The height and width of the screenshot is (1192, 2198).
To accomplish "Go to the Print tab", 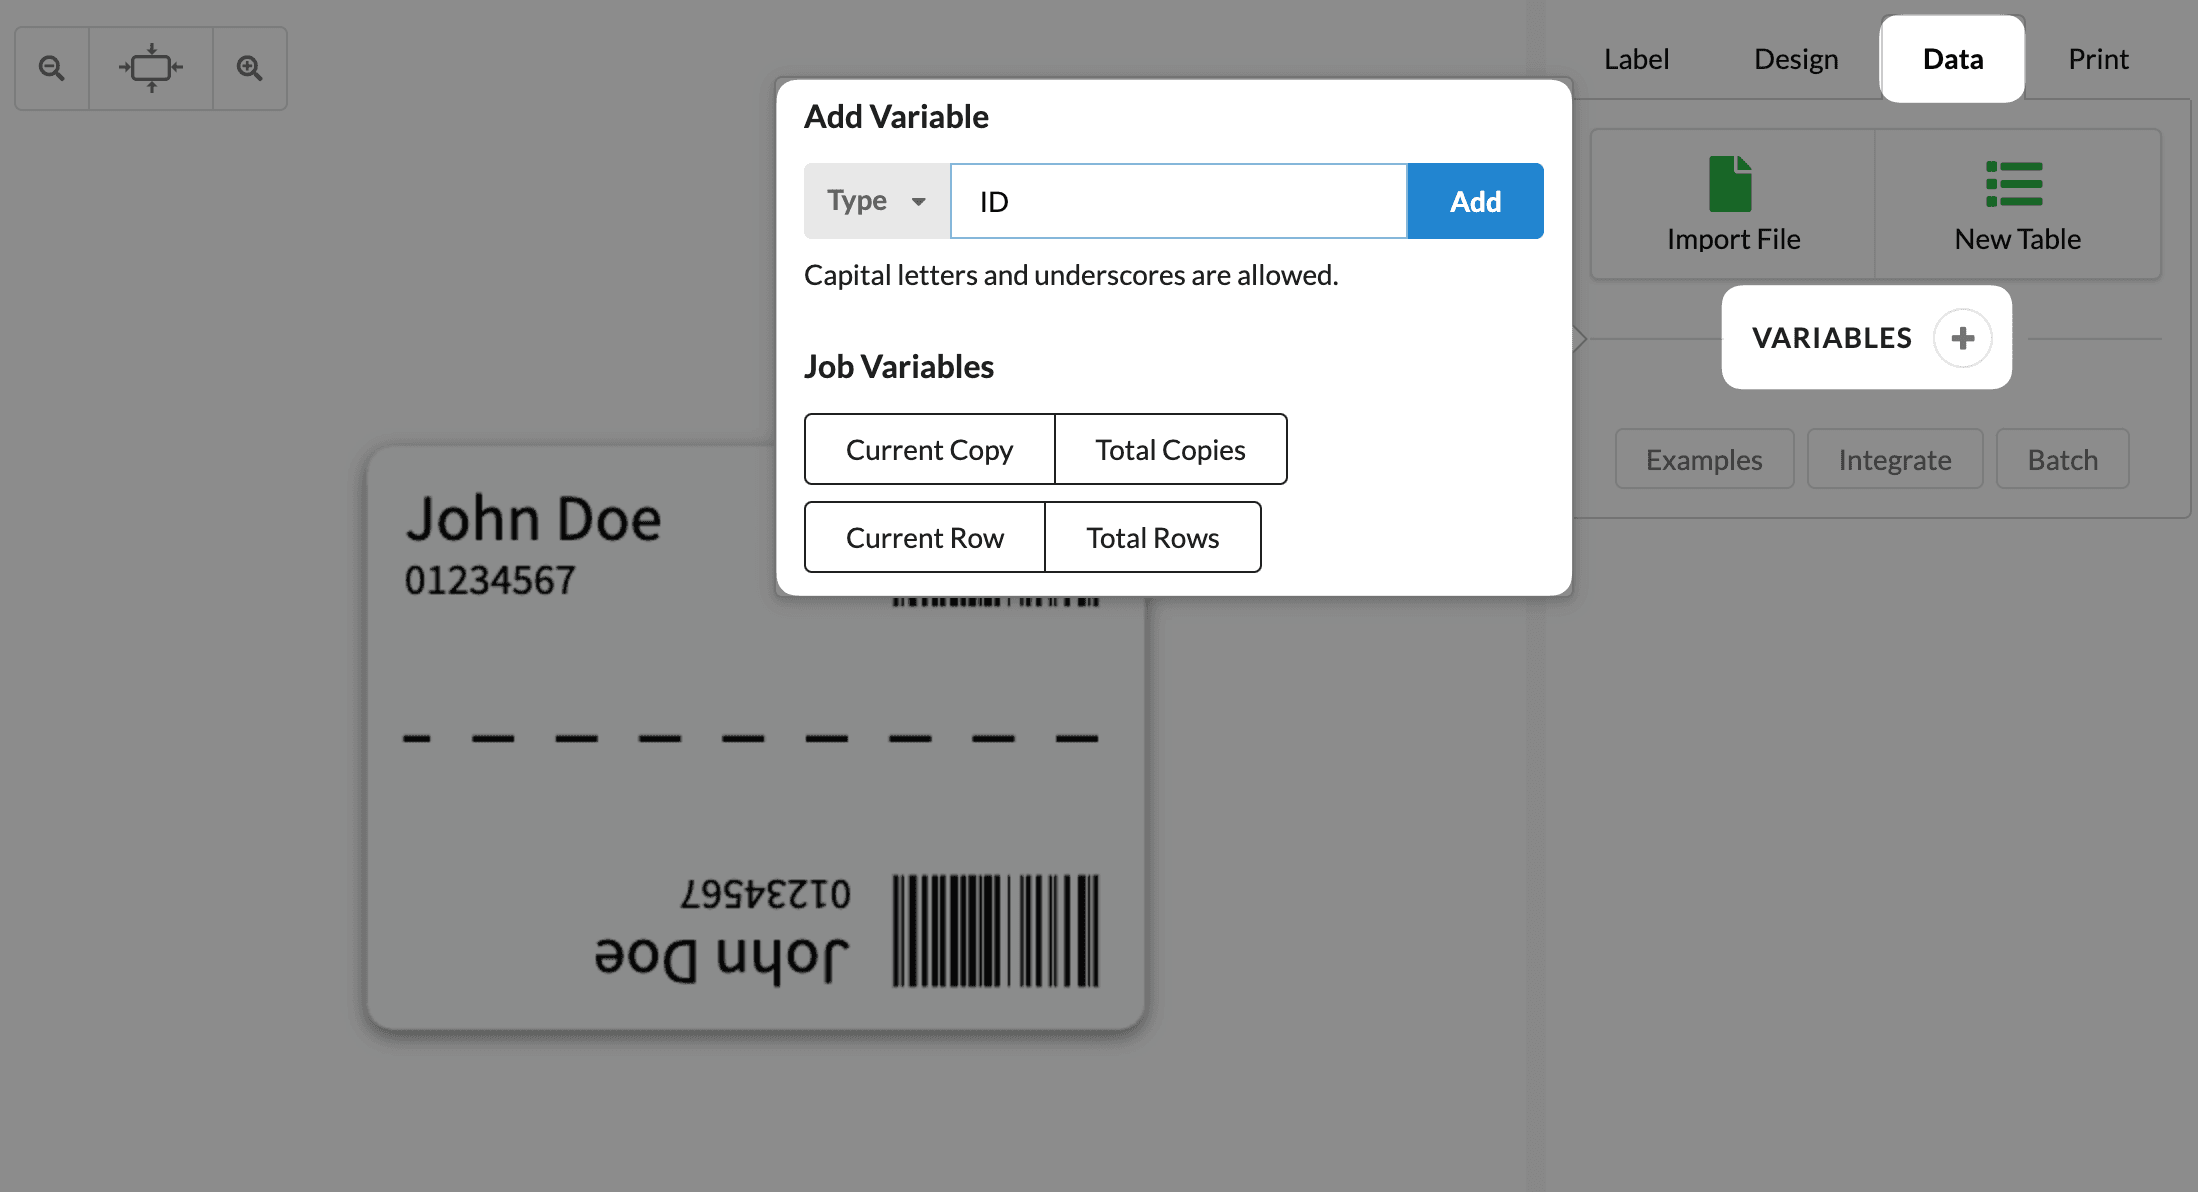I will (2097, 58).
